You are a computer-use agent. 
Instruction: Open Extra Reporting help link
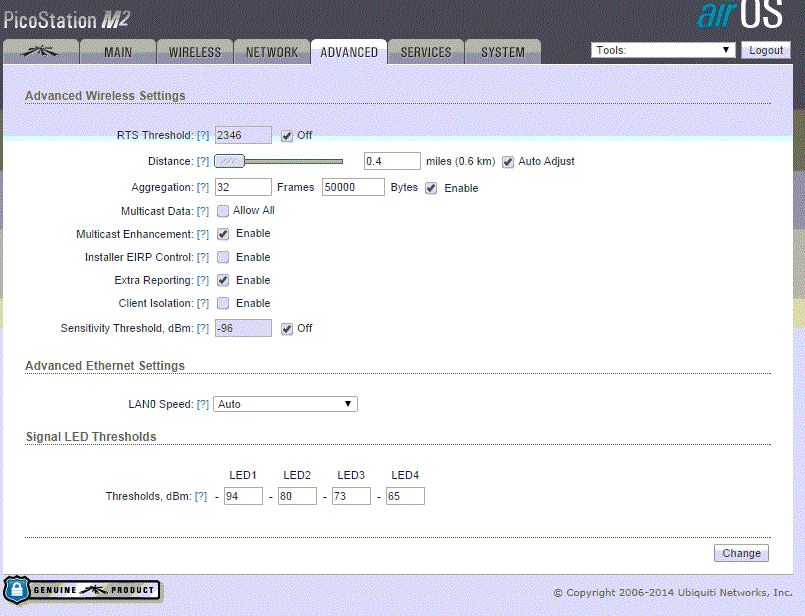coord(203,281)
